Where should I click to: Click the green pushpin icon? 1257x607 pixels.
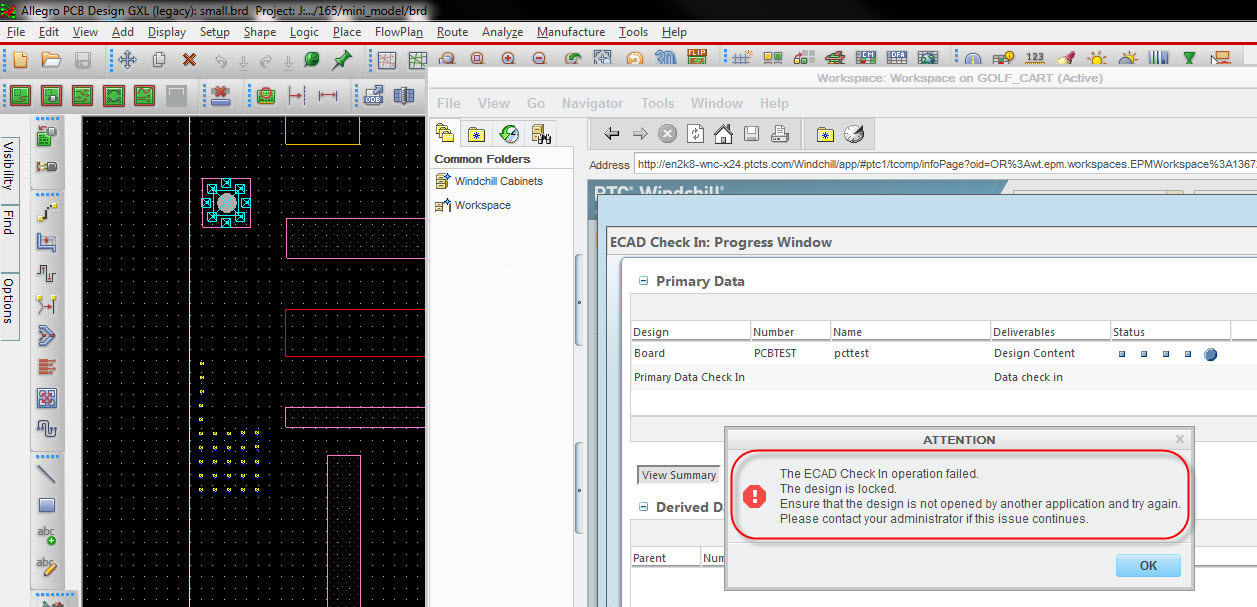341,60
